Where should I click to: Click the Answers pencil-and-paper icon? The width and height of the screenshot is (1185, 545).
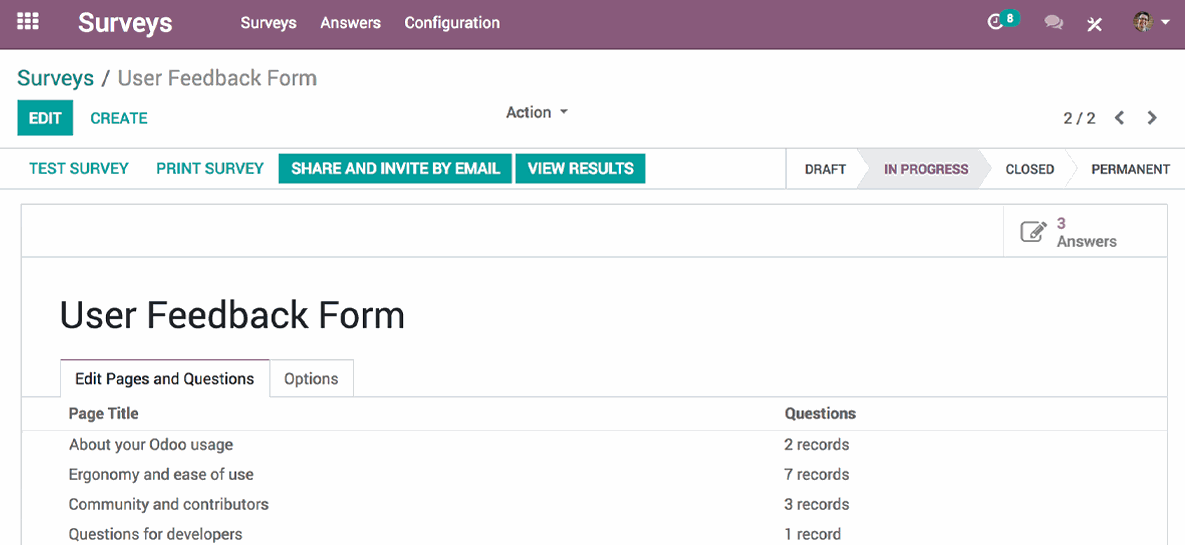point(1033,232)
